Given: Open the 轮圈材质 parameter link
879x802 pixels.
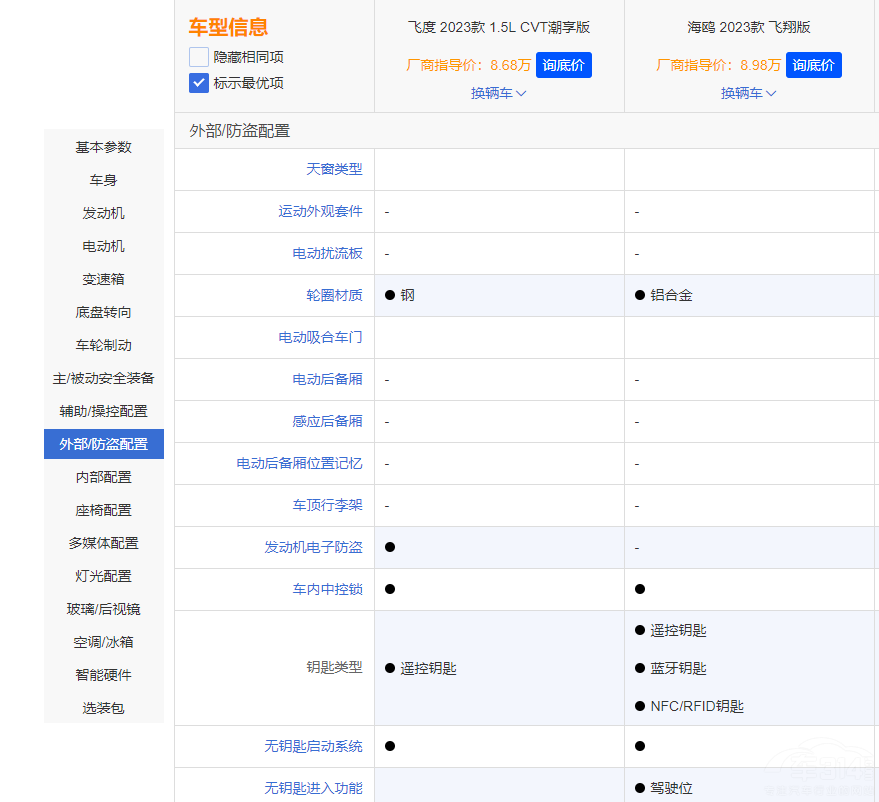Looking at the screenshot, I should [334, 295].
